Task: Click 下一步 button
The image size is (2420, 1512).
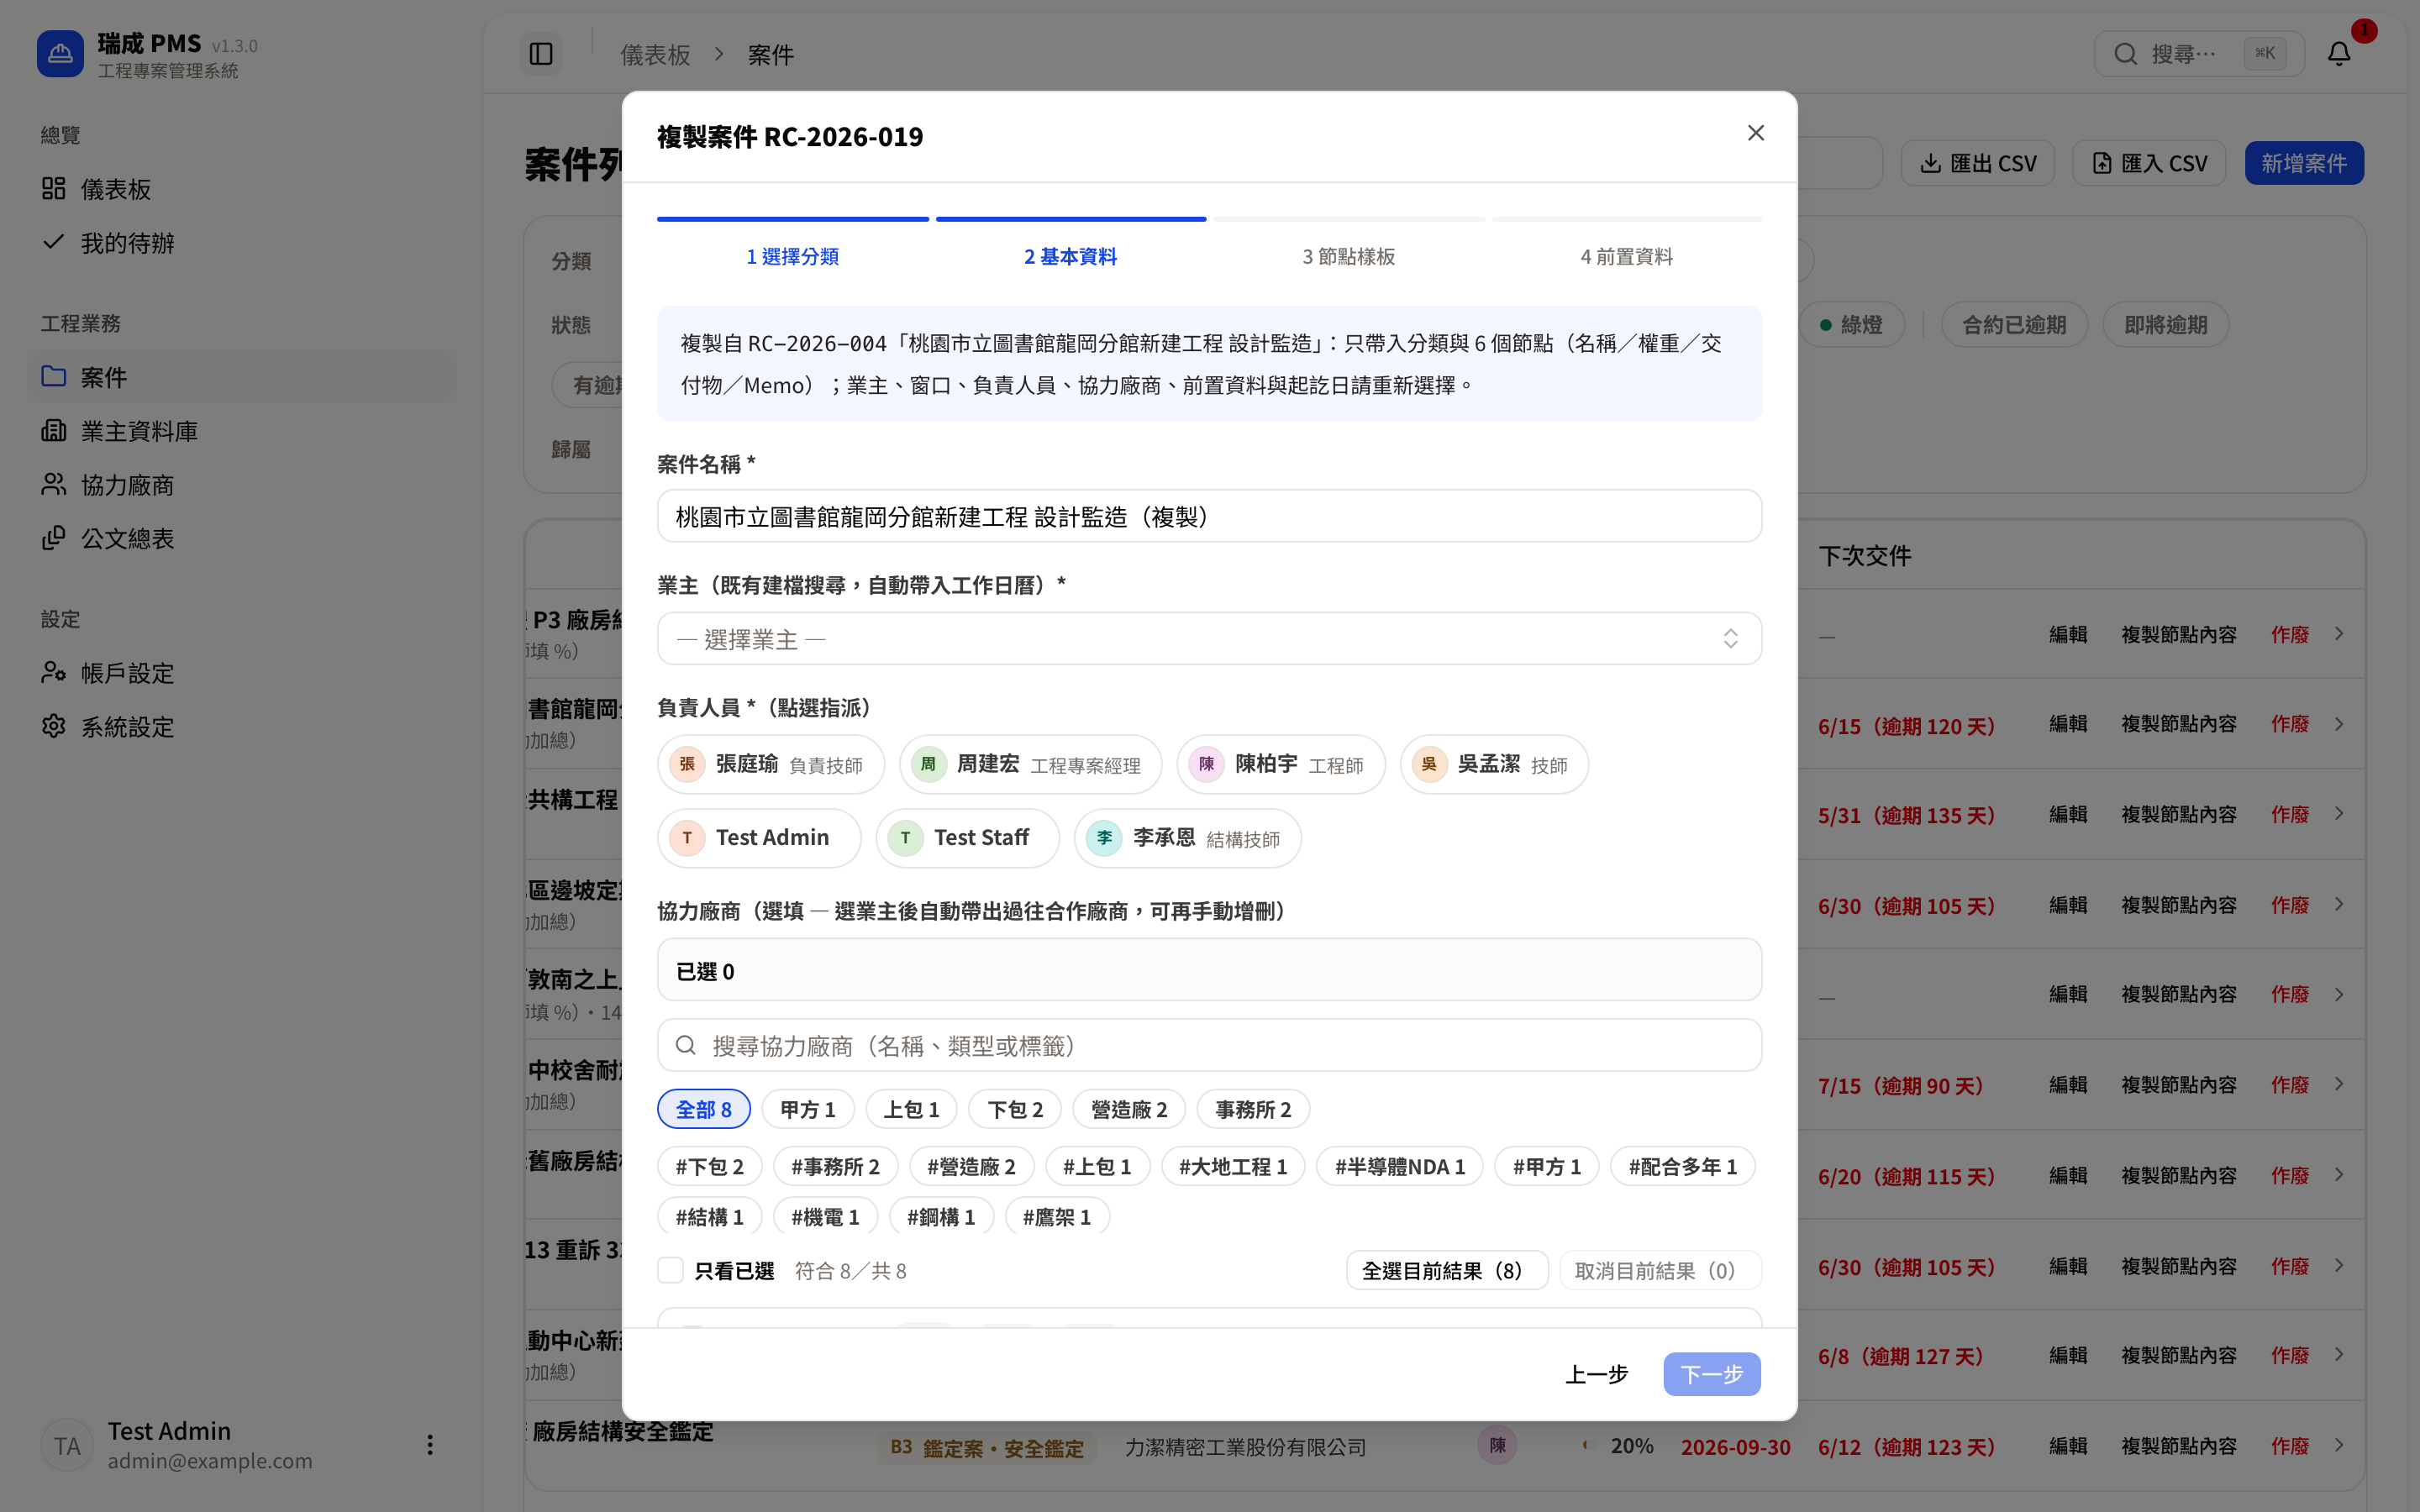Action: [x=1711, y=1374]
